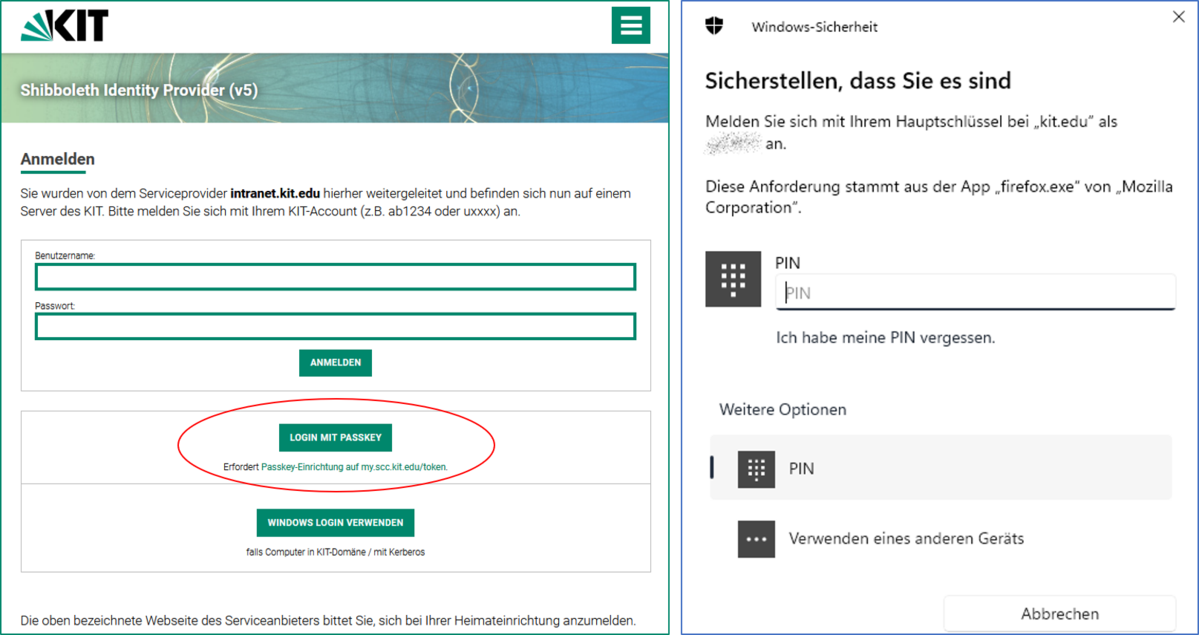Select the PIN keypad icon under Weitere Optionen
This screenshot has width=1199, height=635.
pyautogui.click(x=756, y=468)
